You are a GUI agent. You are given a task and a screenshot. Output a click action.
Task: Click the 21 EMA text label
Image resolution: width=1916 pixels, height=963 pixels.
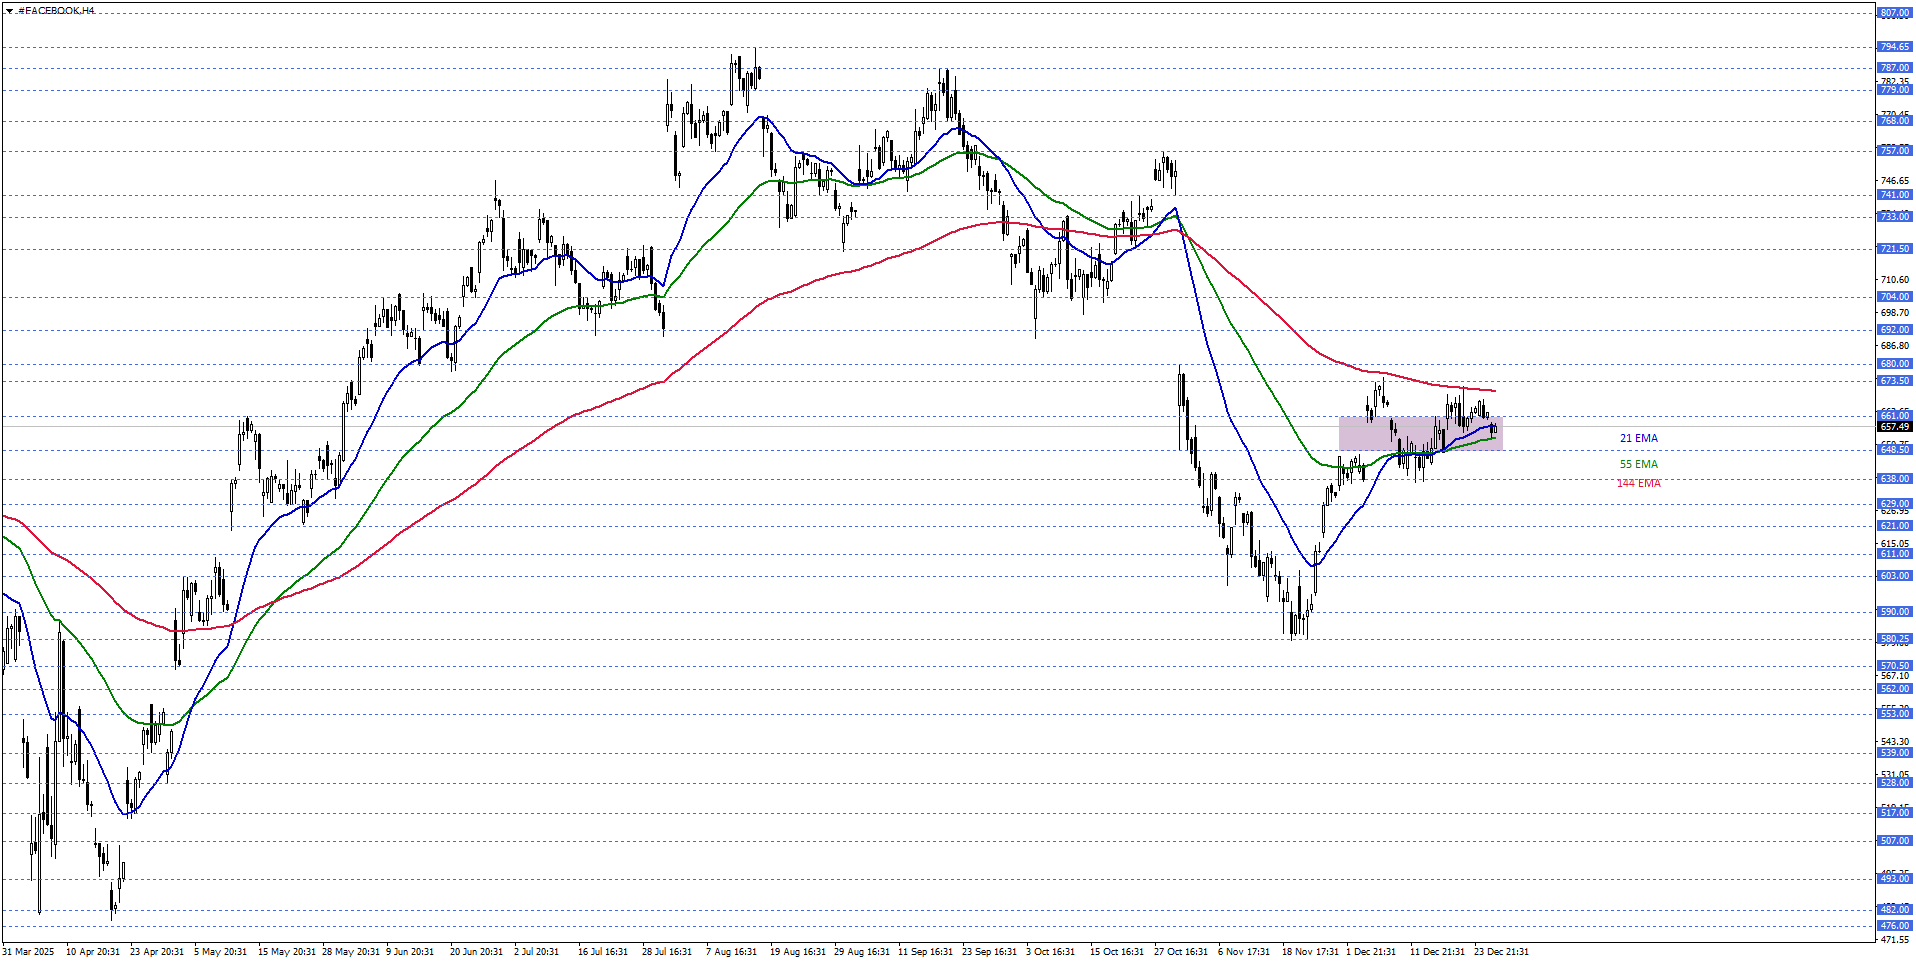click(1638, 438)
